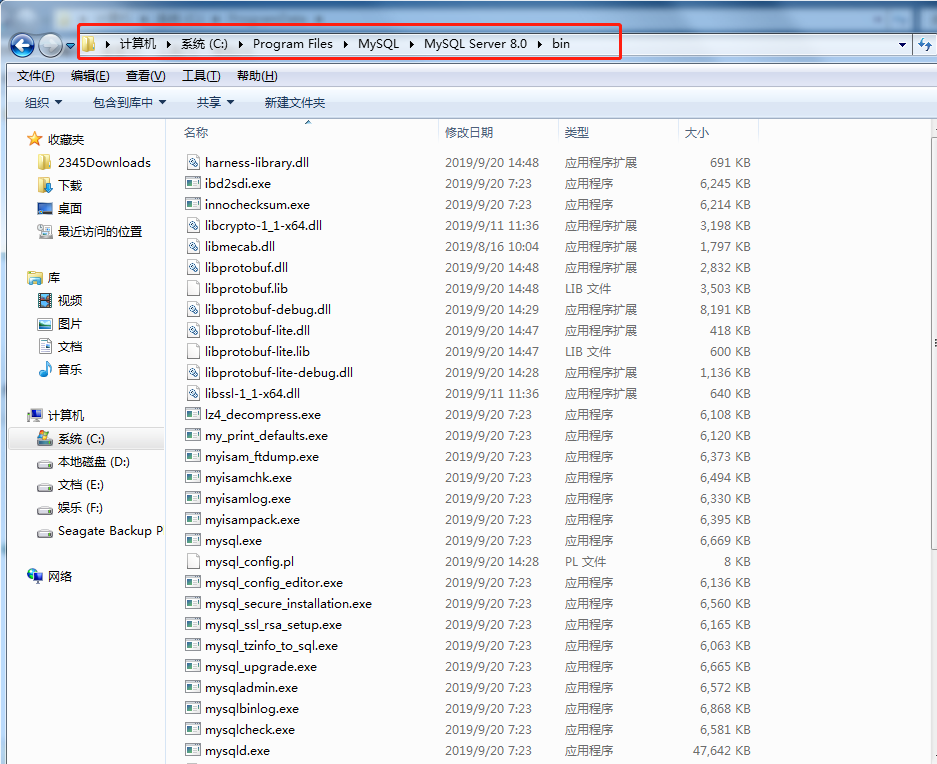Open the 文档 library icon
This screenshot has width=937, height=764.
[x=45, y=346]
